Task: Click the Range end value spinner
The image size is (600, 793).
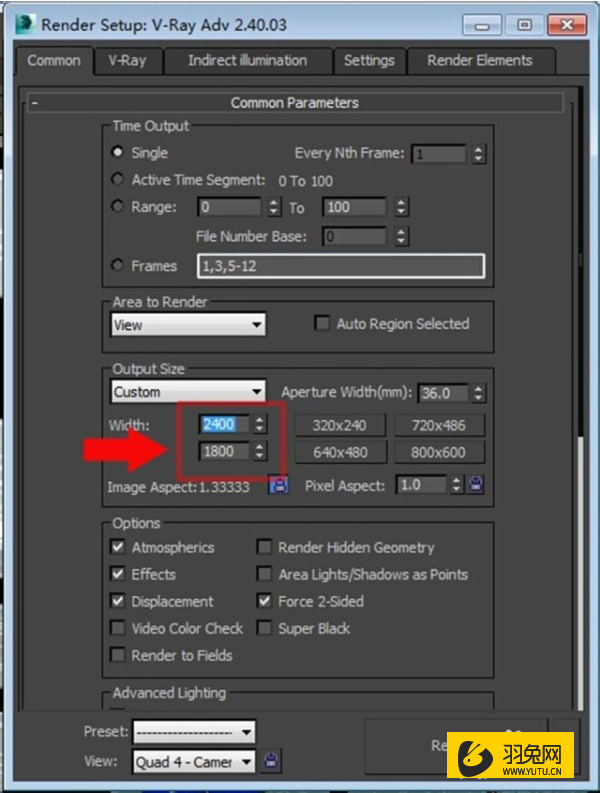Action: (x=401, y=207)
